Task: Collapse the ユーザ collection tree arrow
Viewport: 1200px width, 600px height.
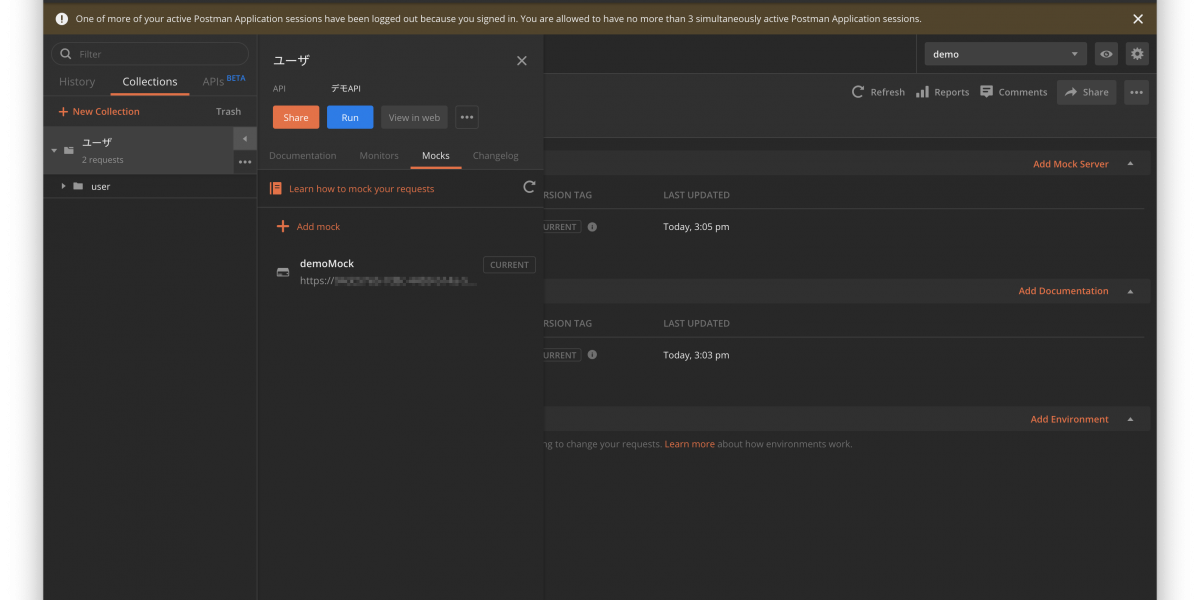Action: (52, 150)
